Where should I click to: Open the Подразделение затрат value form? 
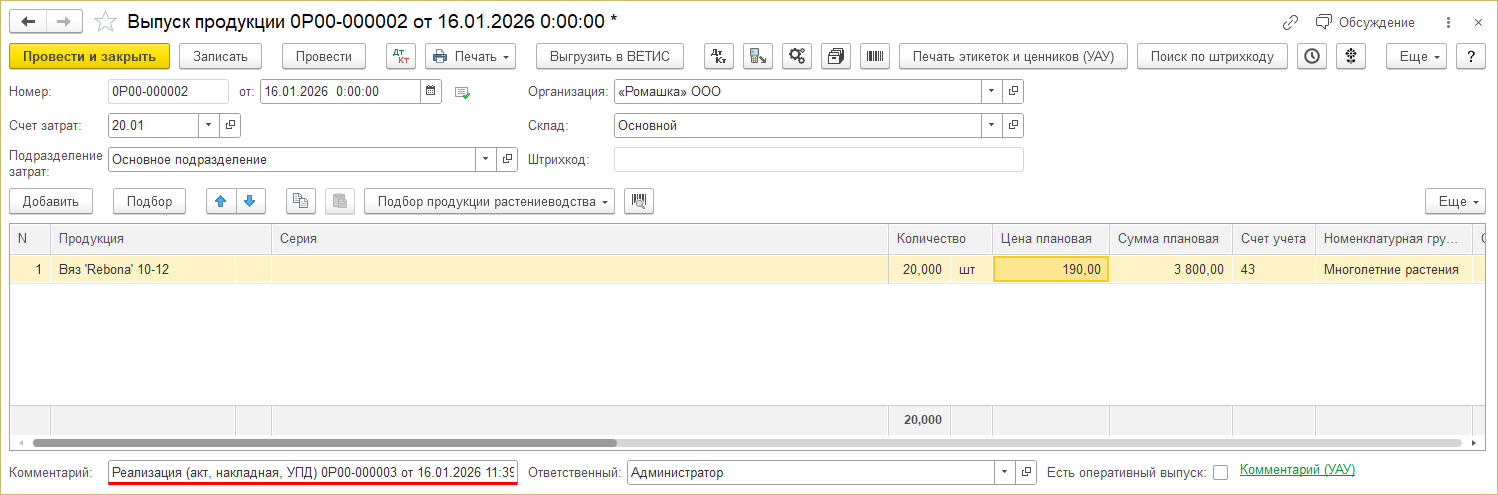[x=507, y=160]
